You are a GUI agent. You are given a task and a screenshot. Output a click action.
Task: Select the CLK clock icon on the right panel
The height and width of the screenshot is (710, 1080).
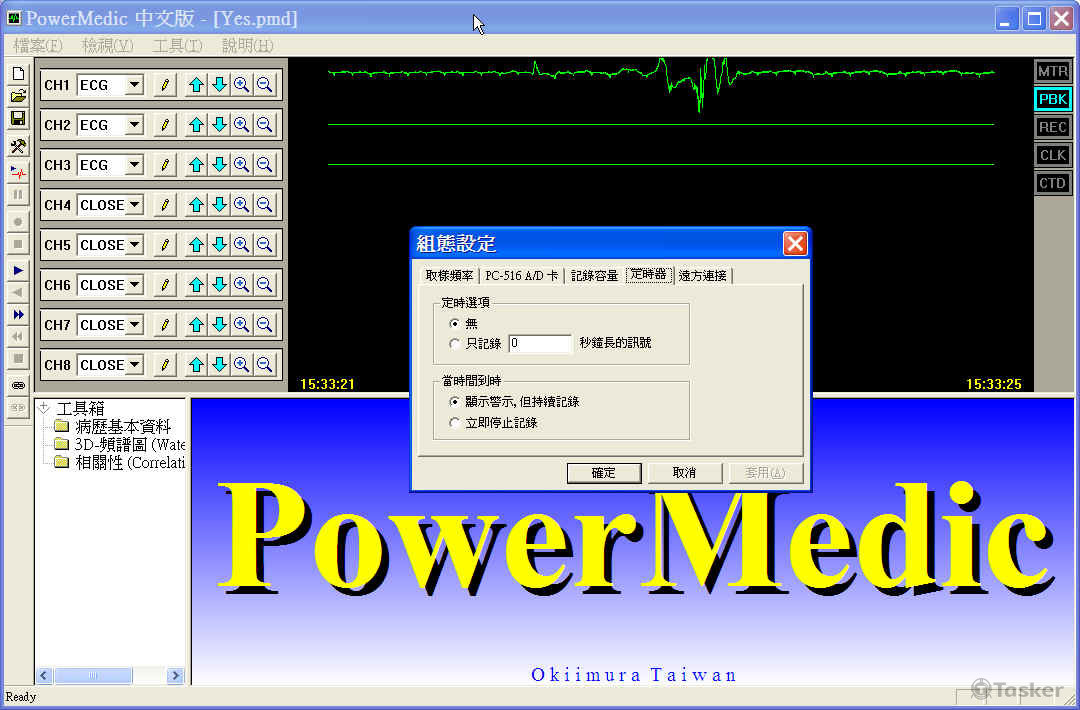coord(1052,155)
